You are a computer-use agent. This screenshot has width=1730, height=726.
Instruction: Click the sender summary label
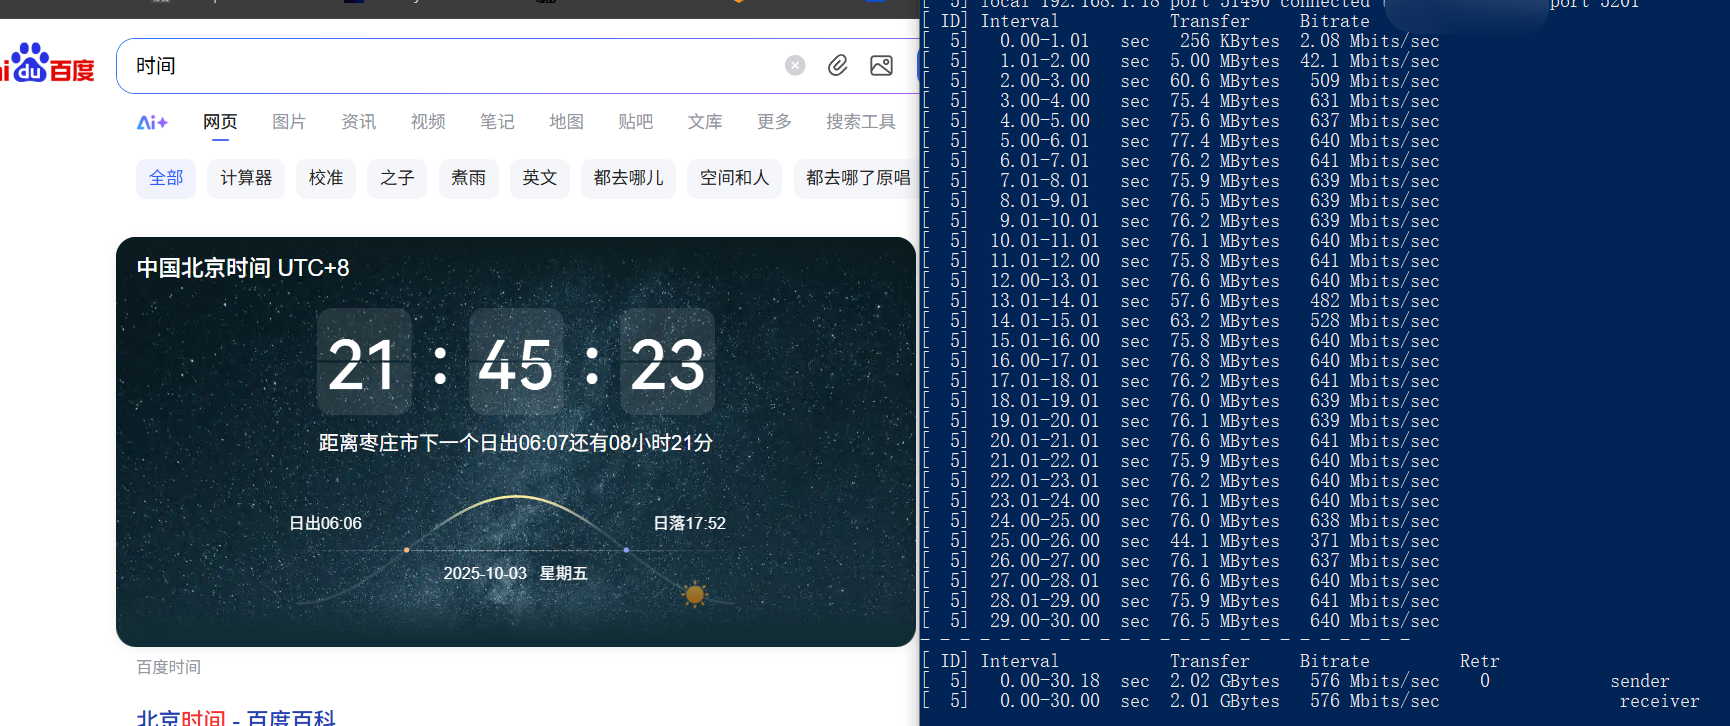[x=1639, y=681]
